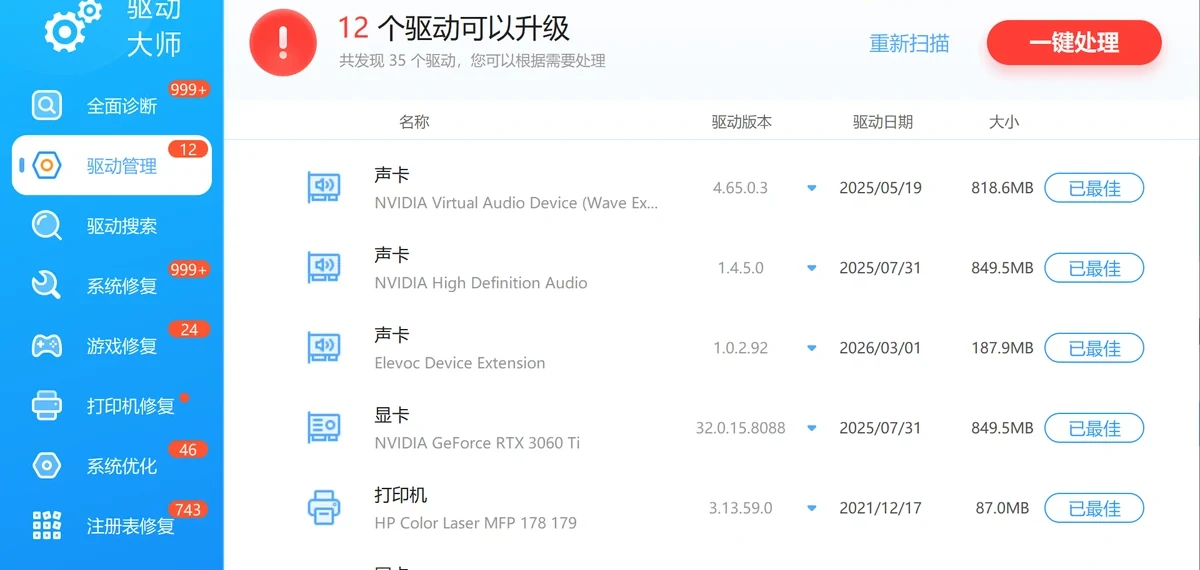
Task: Select HP Color Laser MFP 178 179 text
Action: coord(475,523)
